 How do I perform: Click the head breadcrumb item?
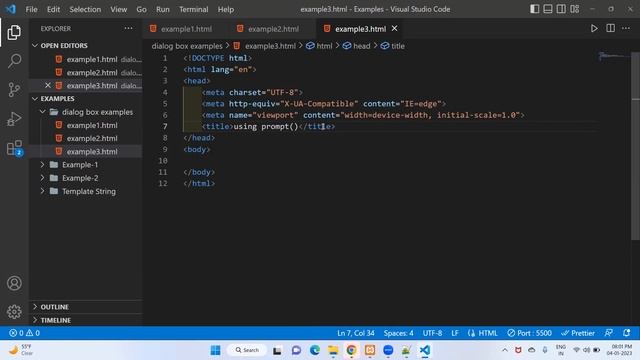click(357, 46)
